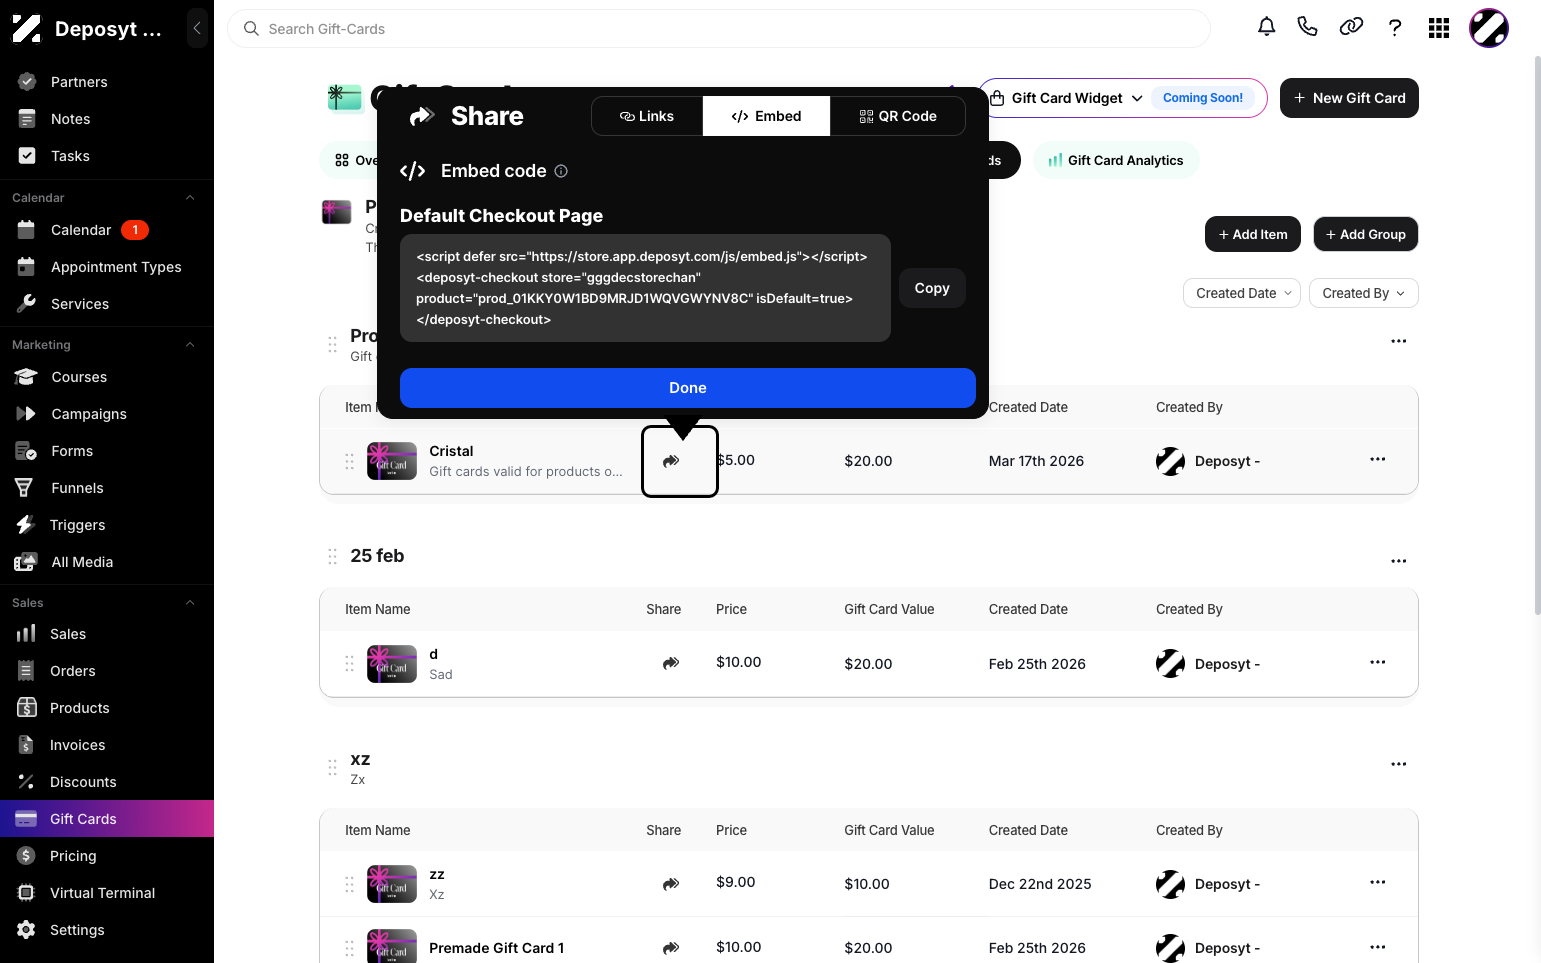Open Campaigns in the sidebar

107,414
